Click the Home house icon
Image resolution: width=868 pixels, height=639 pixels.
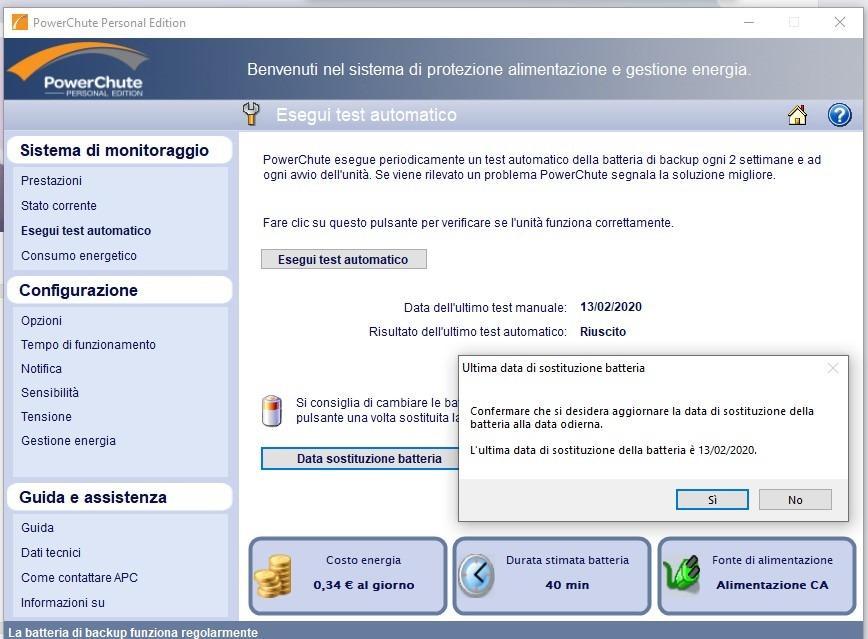(x=797, y=115)
